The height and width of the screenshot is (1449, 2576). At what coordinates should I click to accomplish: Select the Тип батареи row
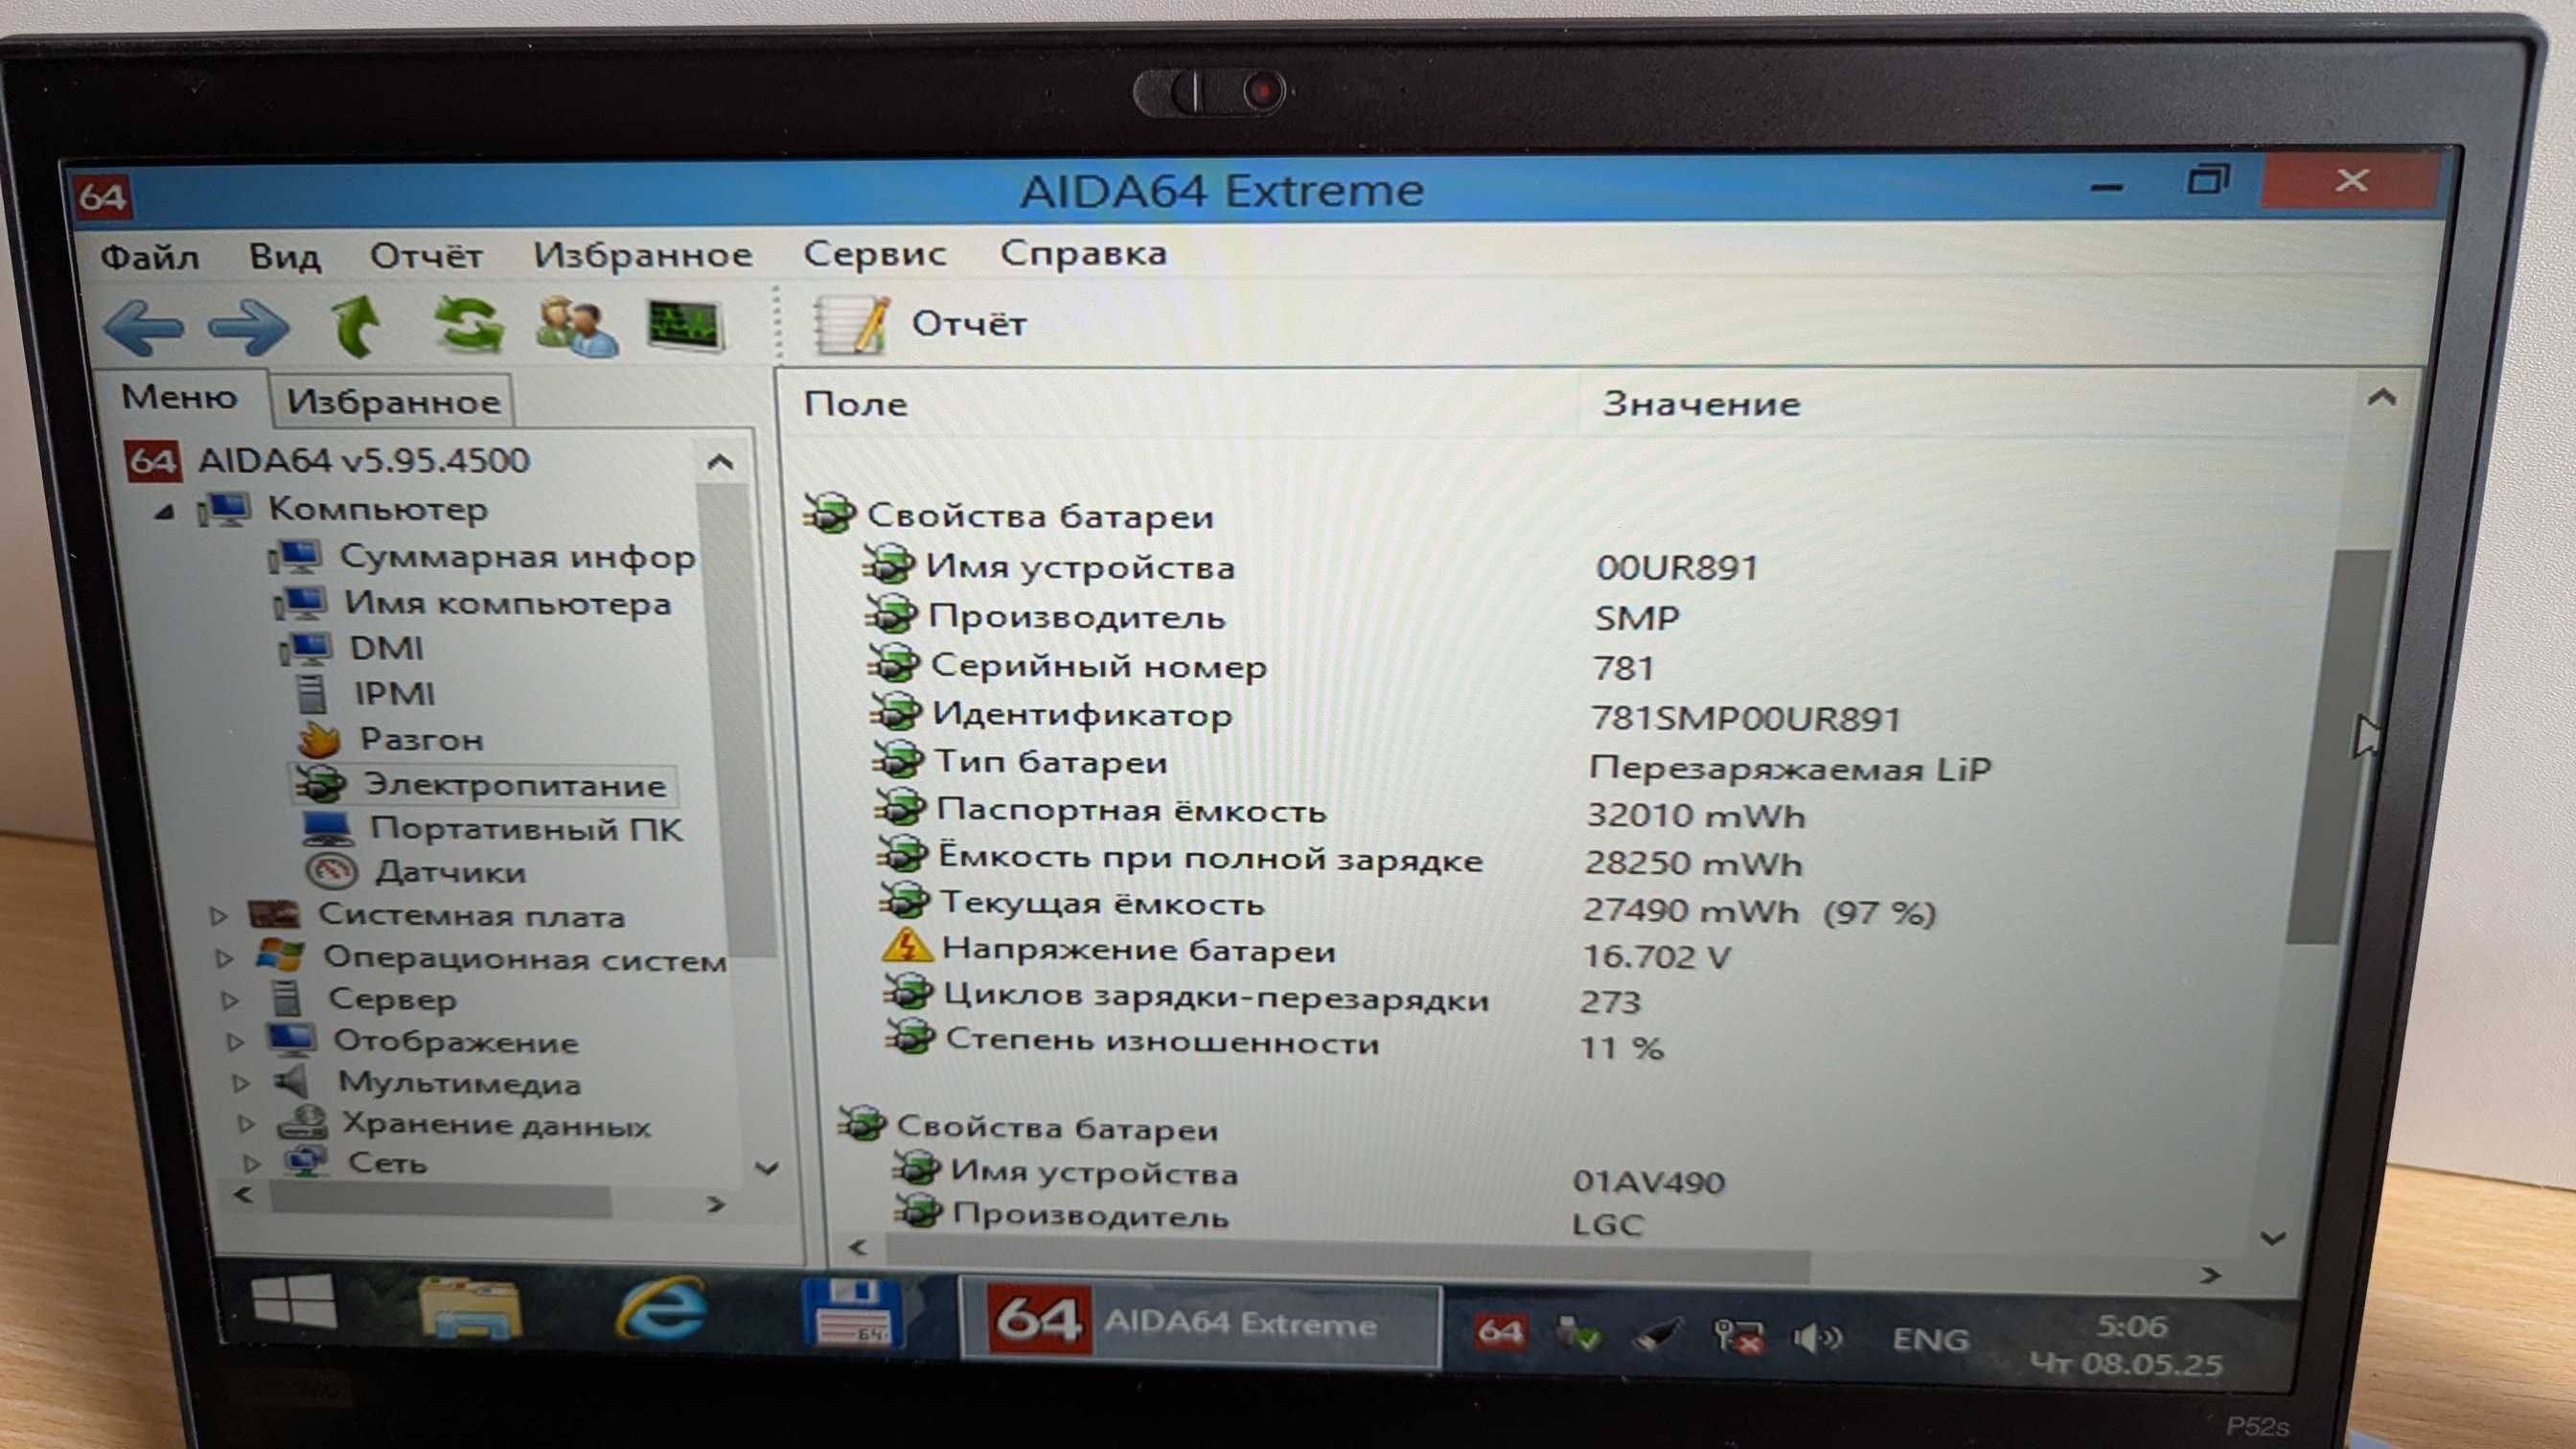pos(1432,764)
